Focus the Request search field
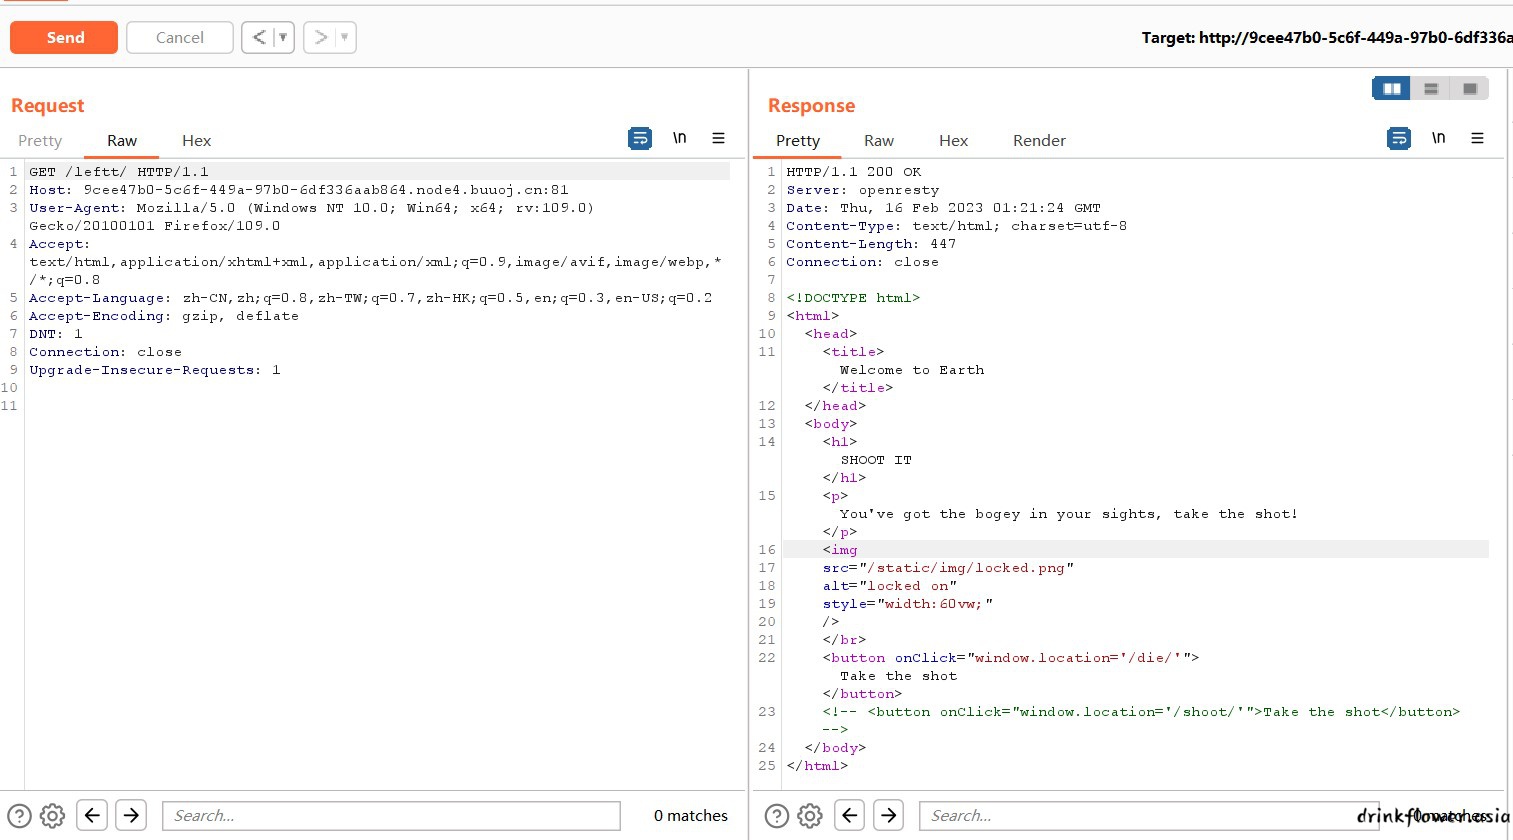The height and width of the screenshot is (840, 1513). point(391,816)
